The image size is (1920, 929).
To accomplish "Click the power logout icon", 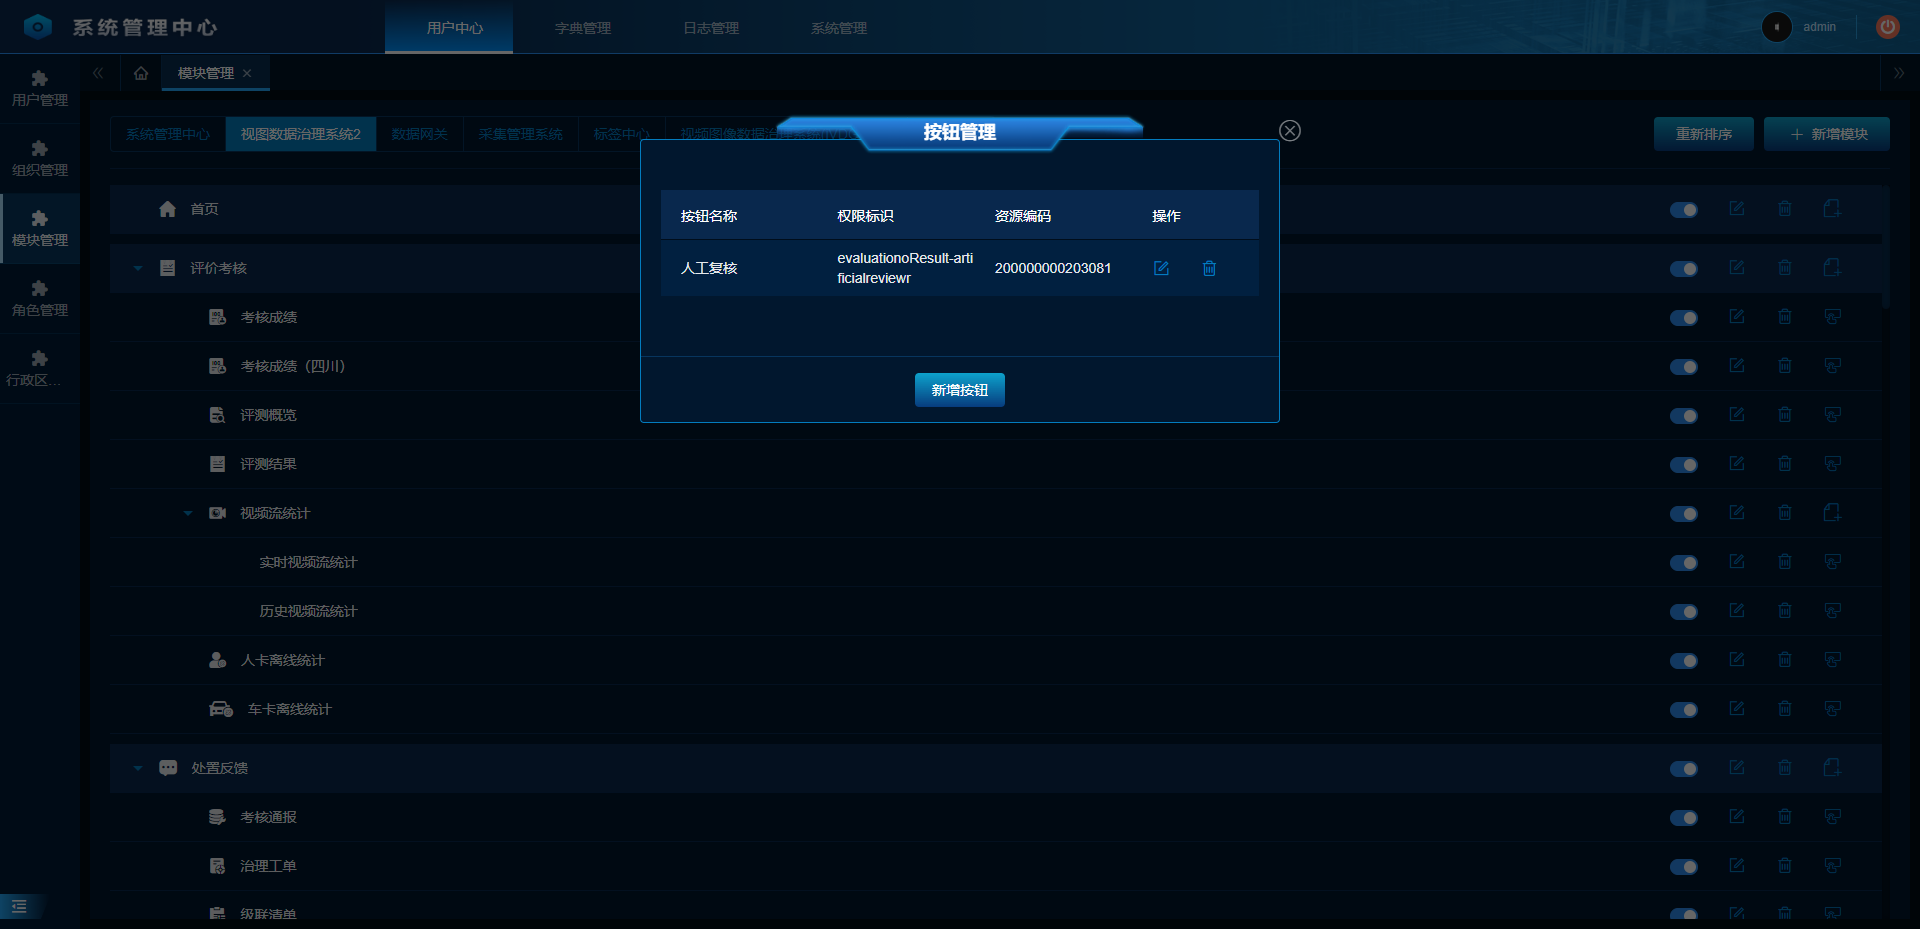I will [1887, 27].
